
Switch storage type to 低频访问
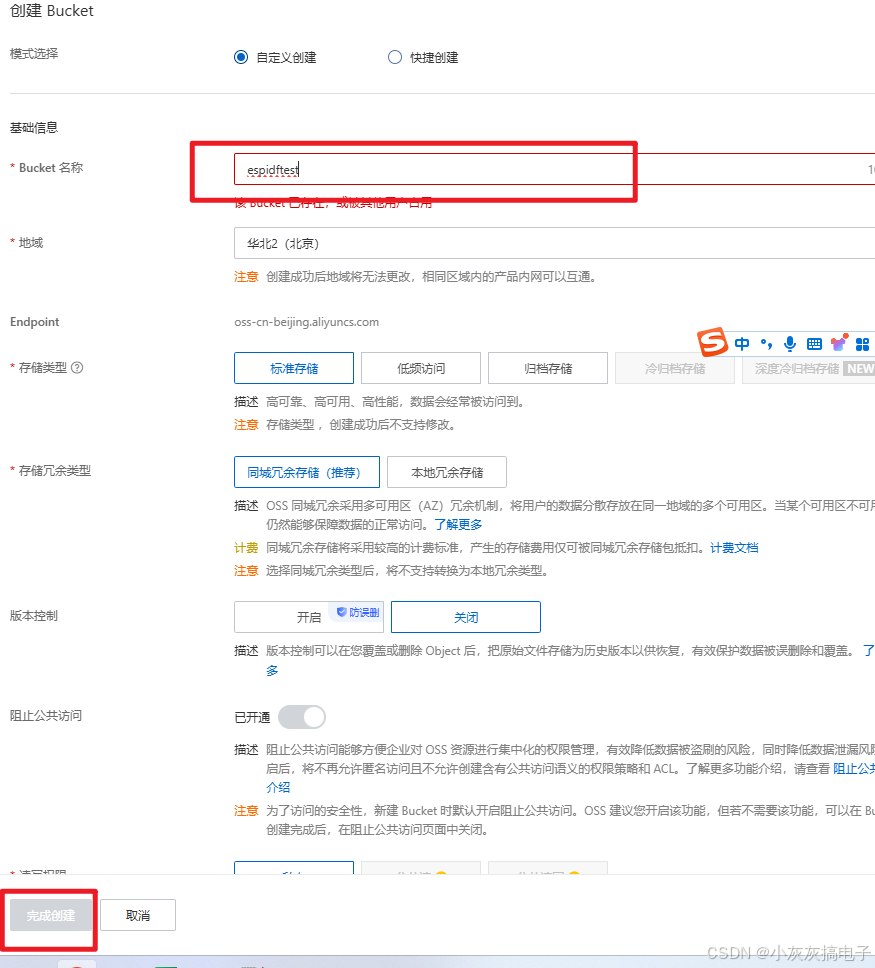(420, 368)
